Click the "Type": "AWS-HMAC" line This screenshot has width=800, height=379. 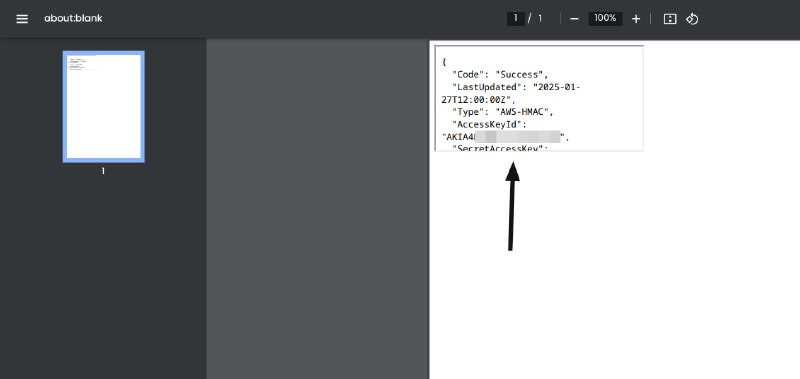[503, 112]
